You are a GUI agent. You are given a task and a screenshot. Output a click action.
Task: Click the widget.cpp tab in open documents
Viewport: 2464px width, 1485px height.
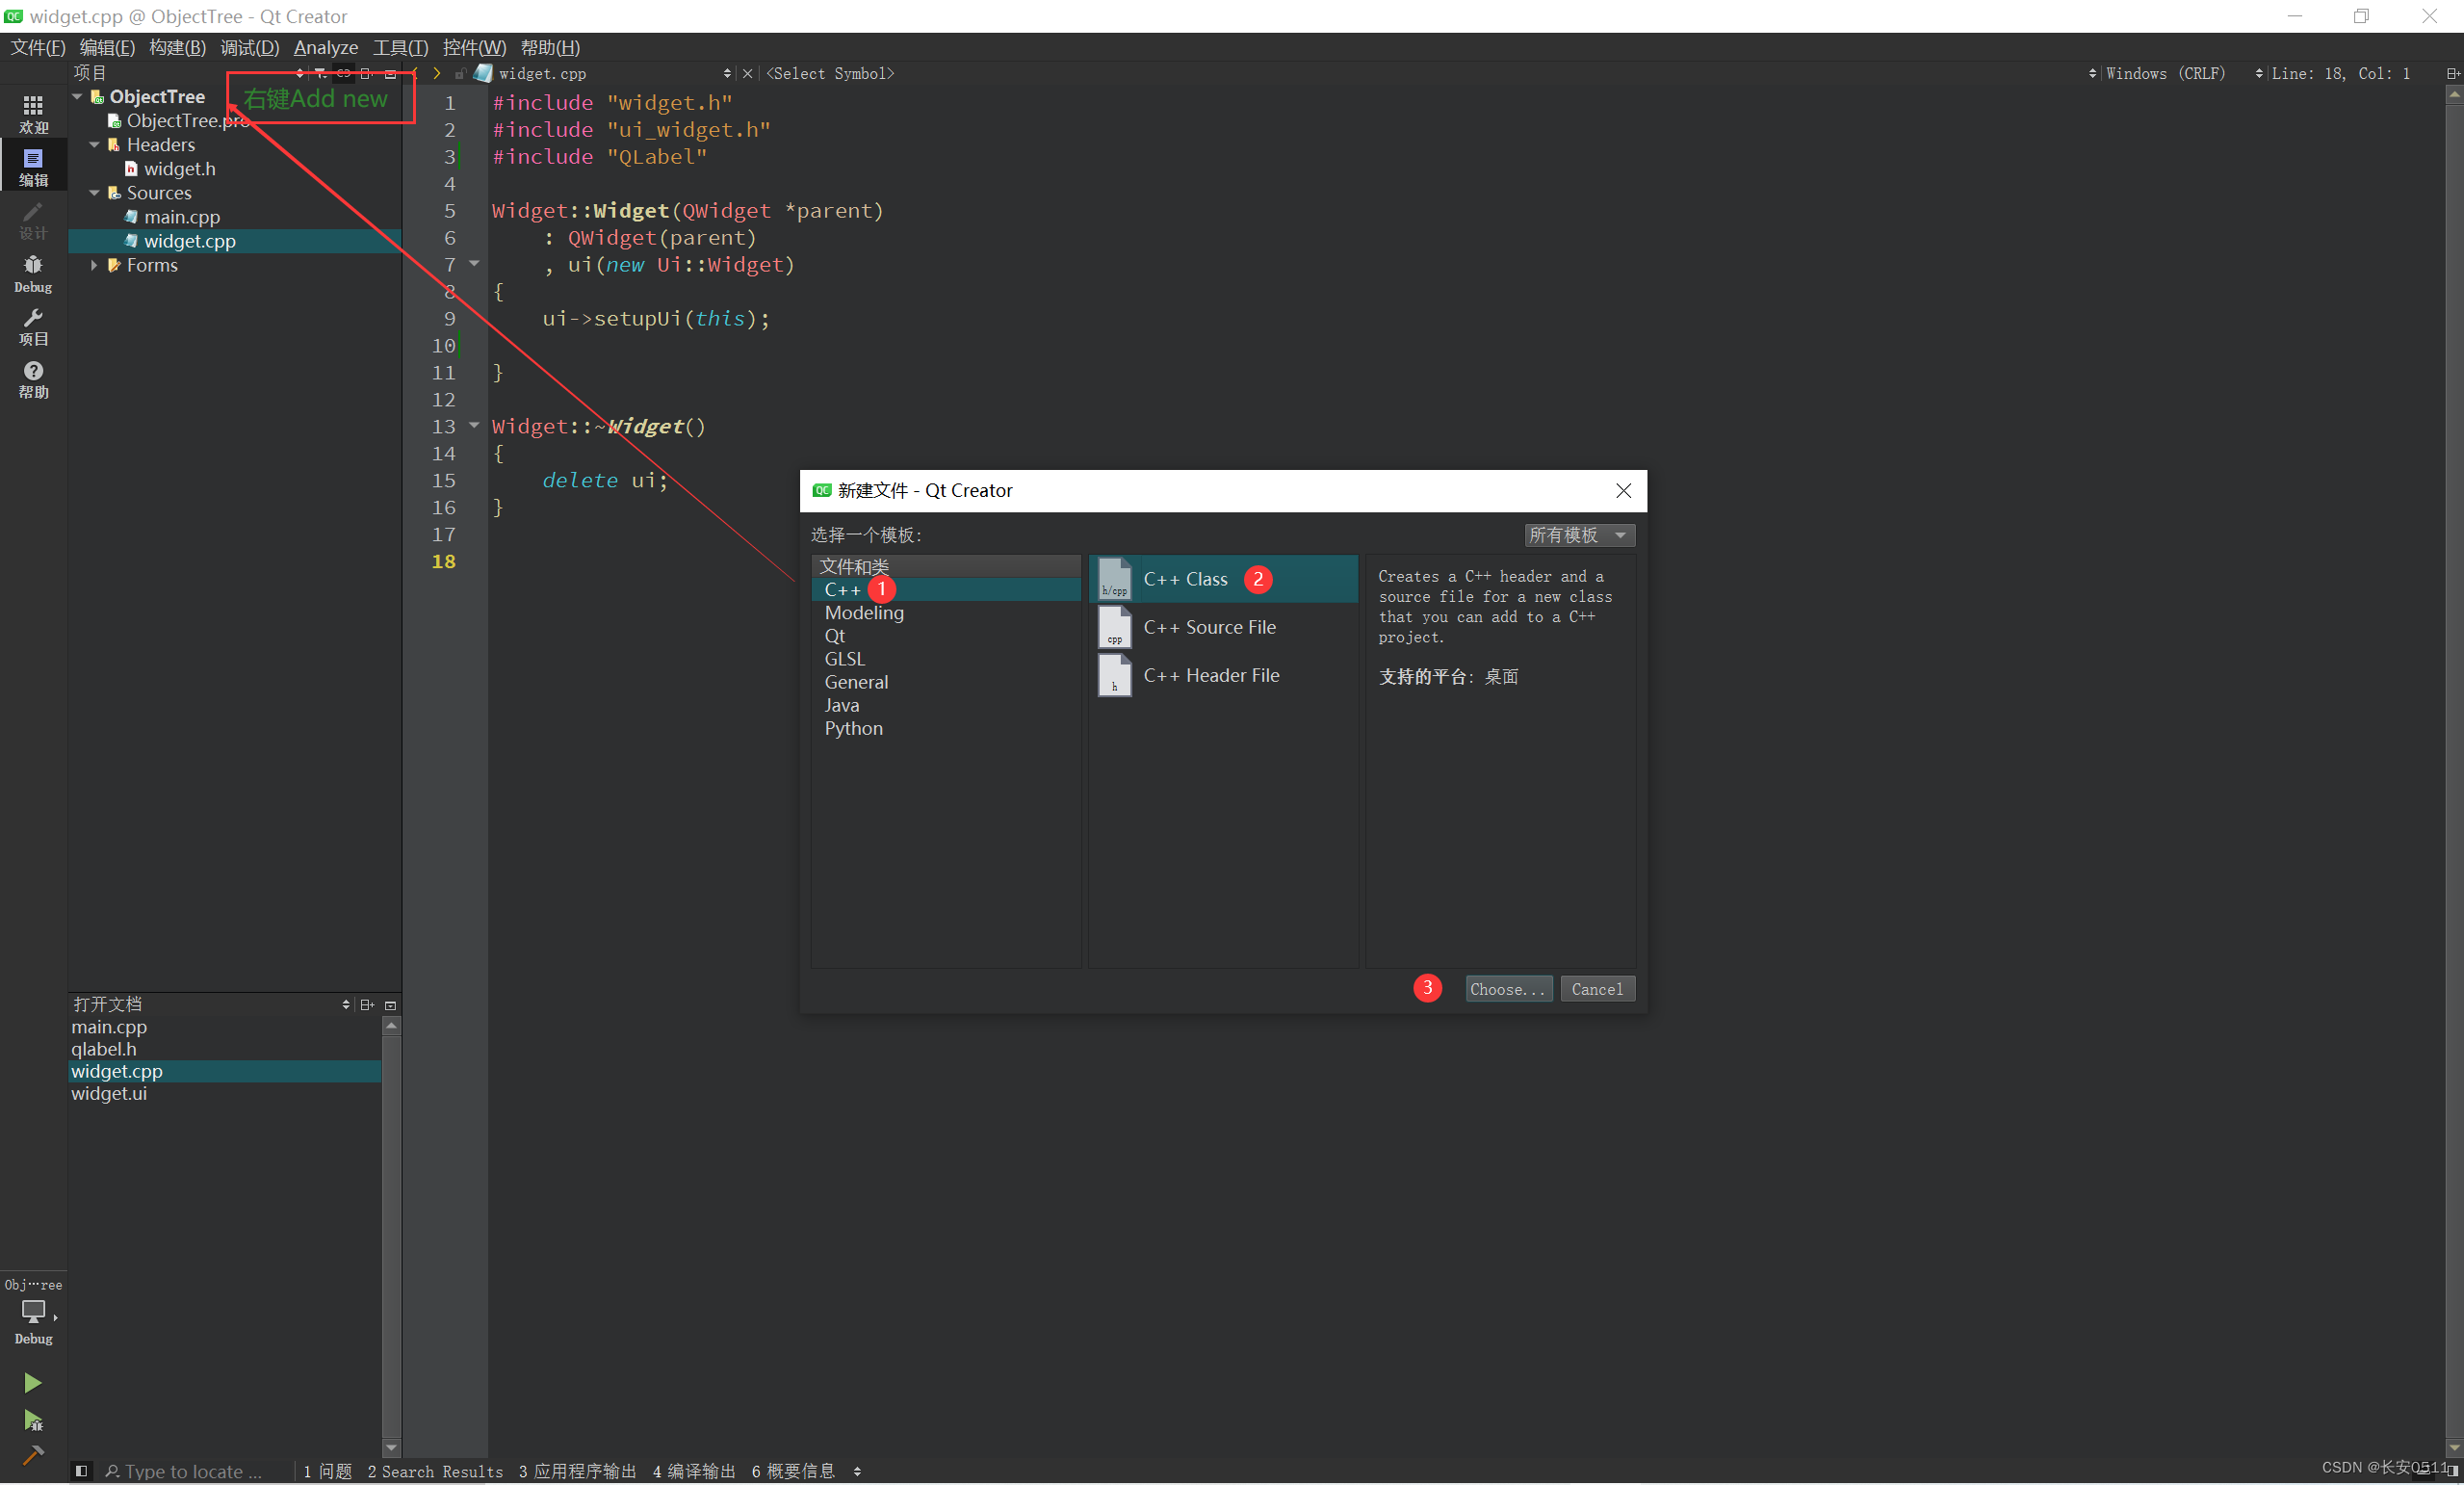(117, 1072)
